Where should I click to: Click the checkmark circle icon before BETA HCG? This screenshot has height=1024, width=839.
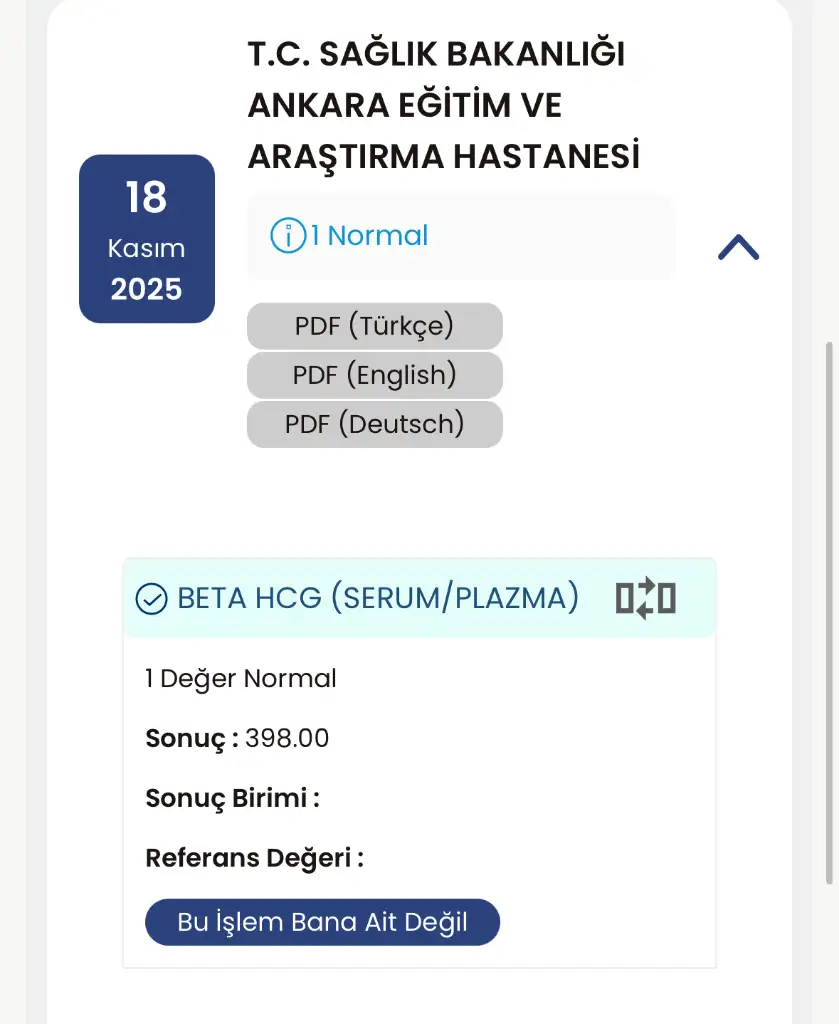click(x=151, y=599)
